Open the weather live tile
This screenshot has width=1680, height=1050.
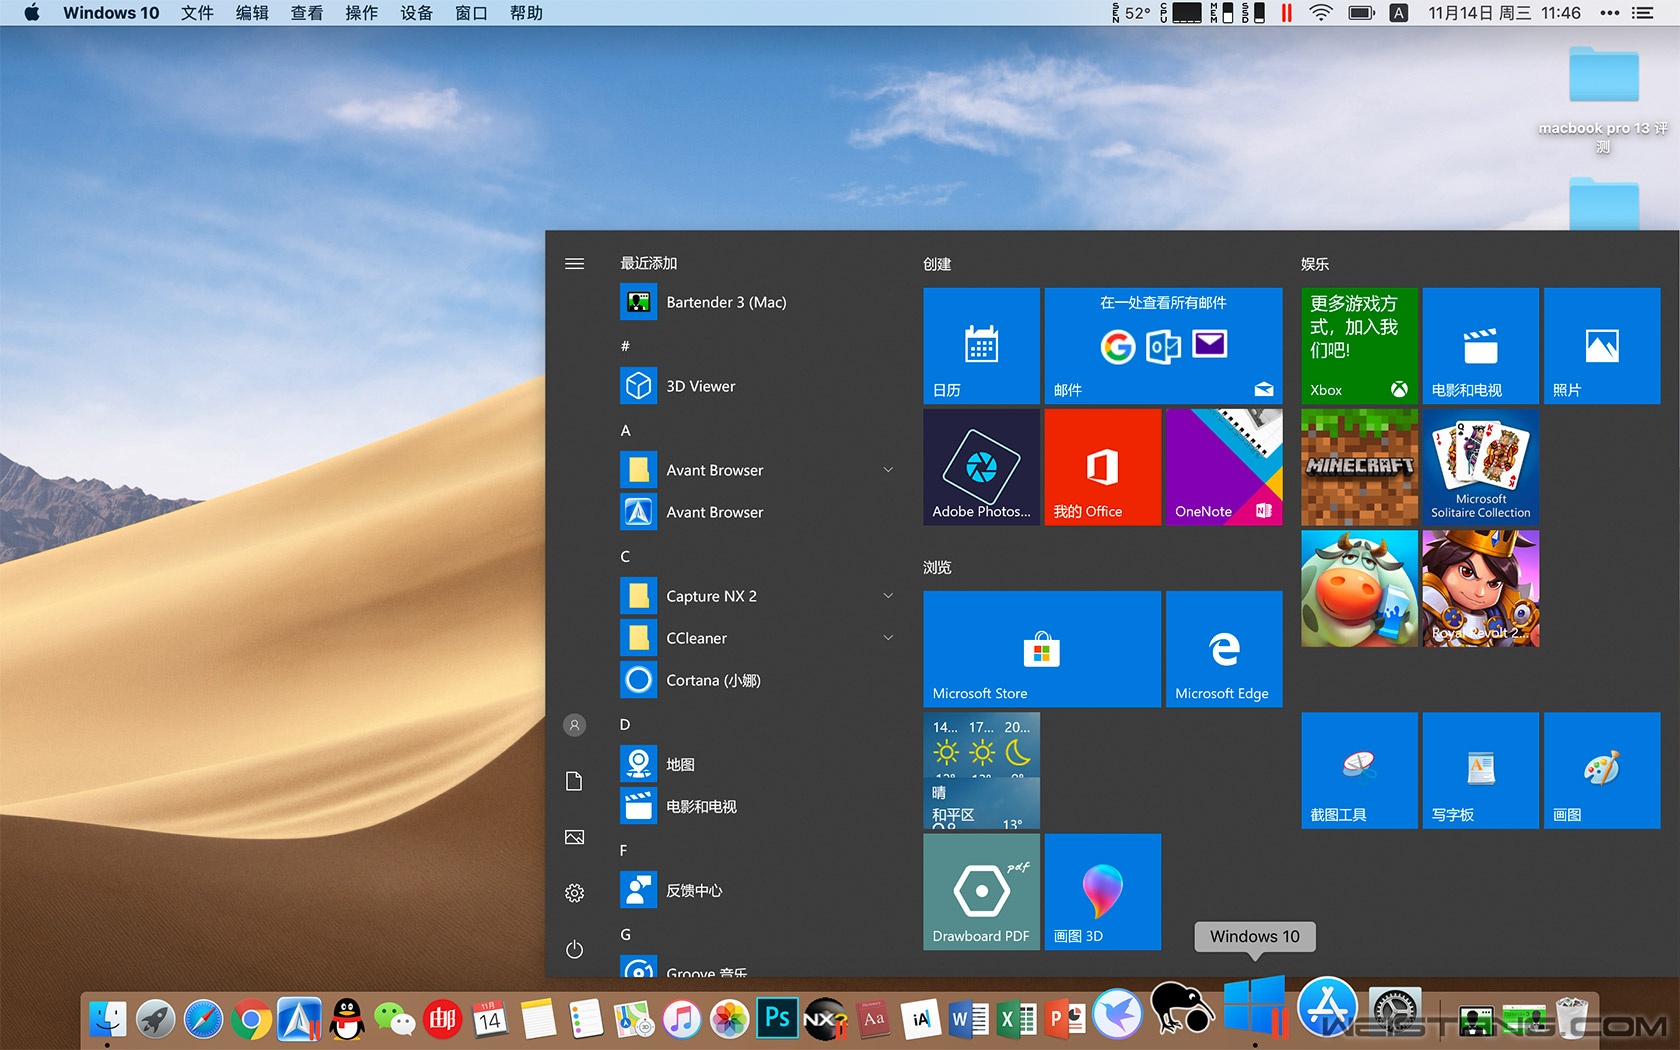tap(981, 770)
